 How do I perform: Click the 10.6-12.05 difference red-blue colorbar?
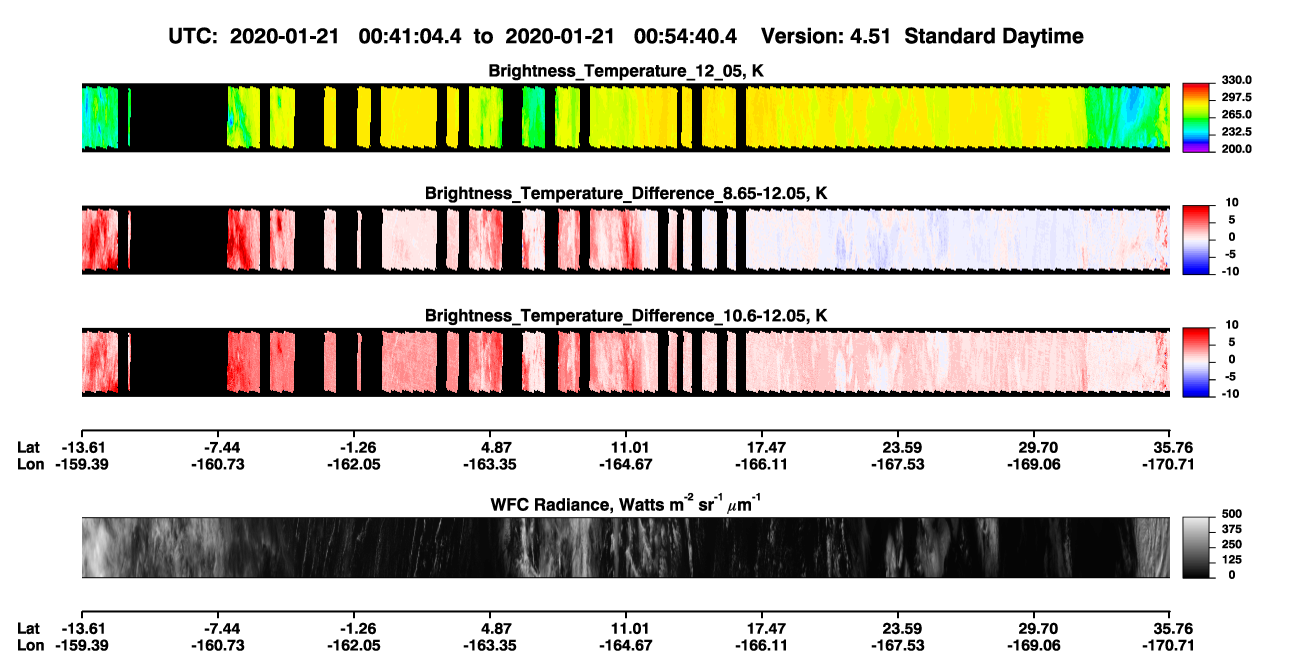[1196, 361]
